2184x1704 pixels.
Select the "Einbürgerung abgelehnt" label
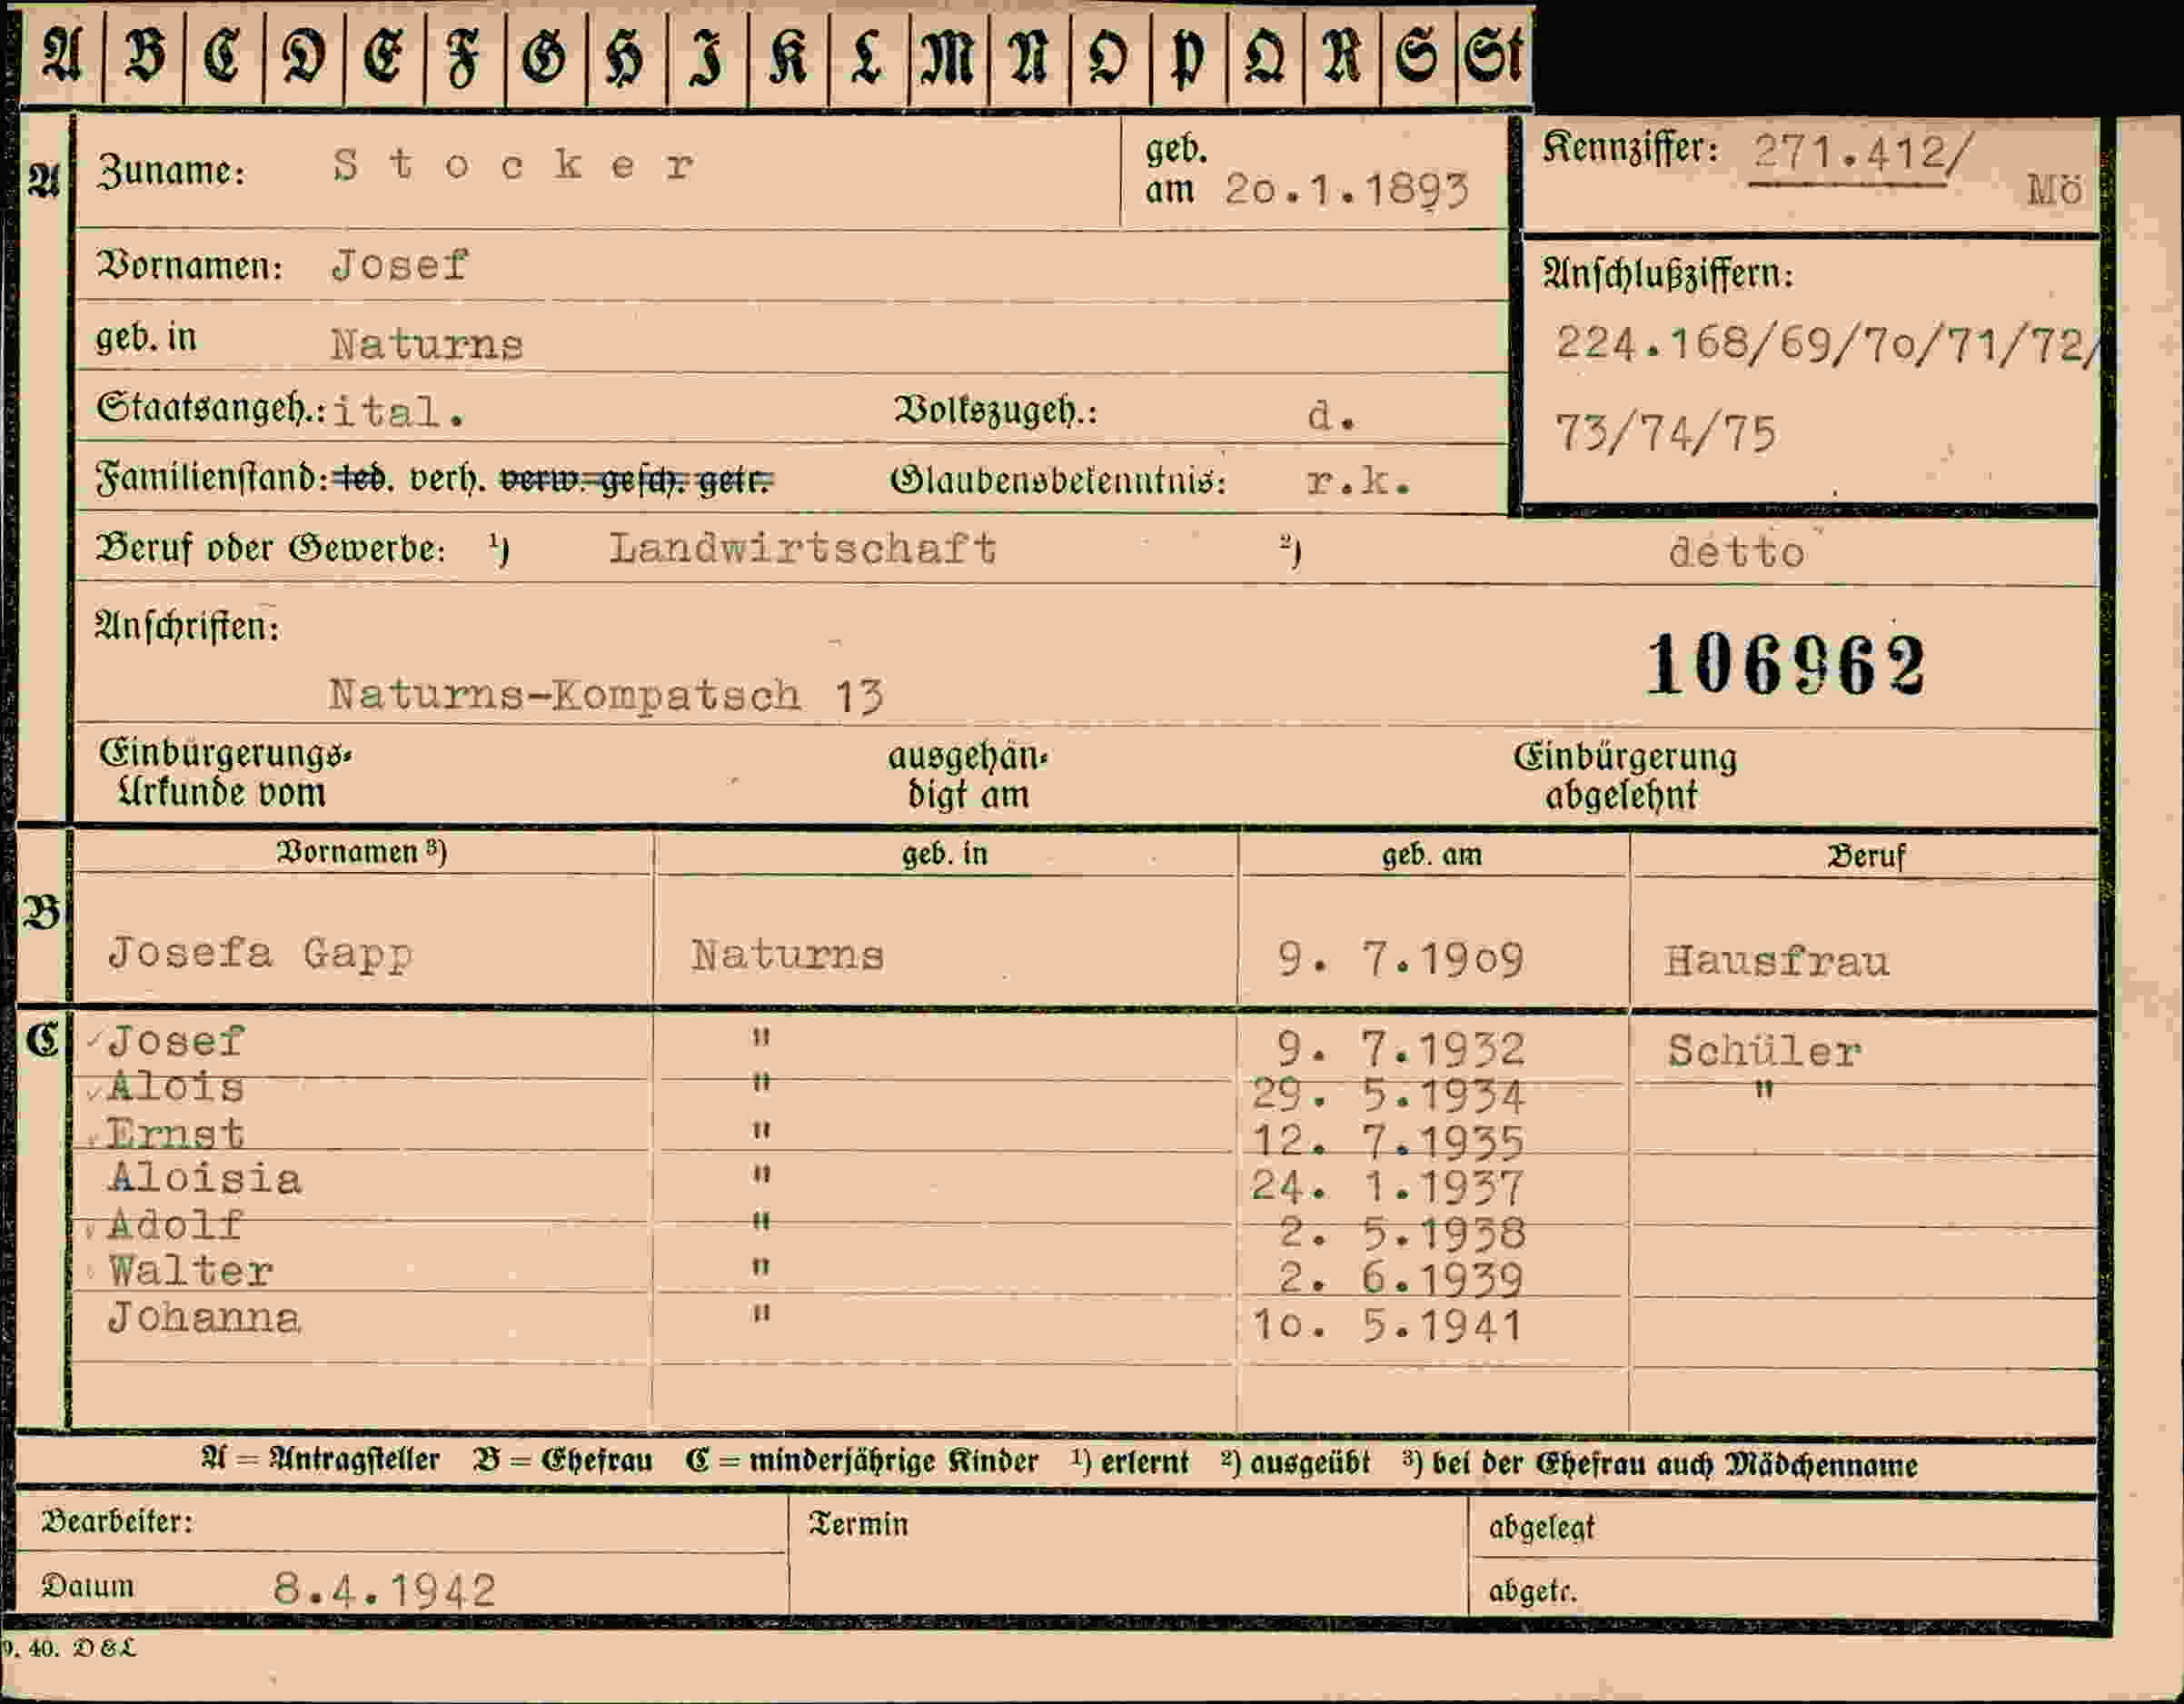click(x=1624, y=776)
